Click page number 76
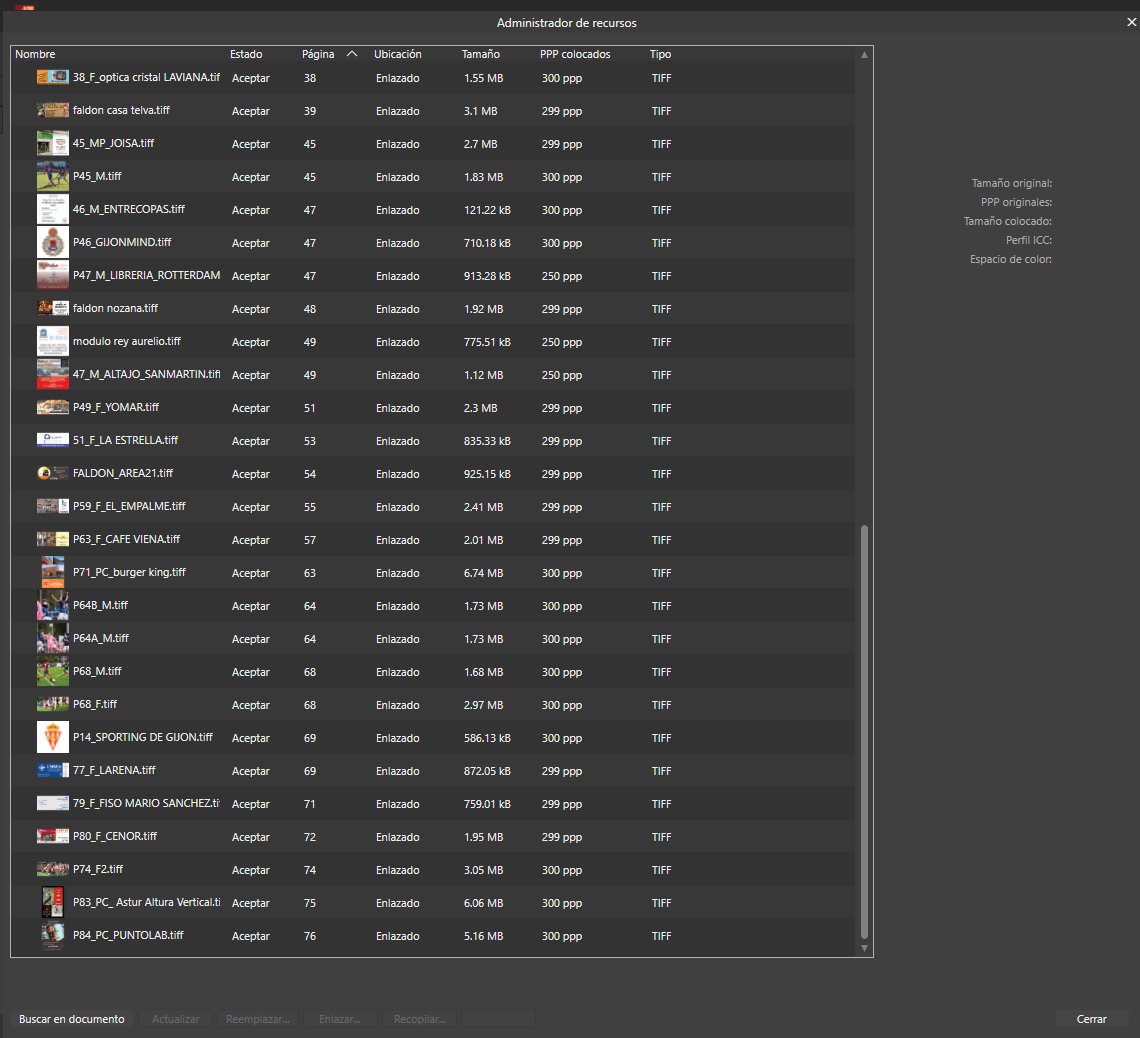Image resolution: width=1140 pixels, height=1038 pixels. (310, 936)
